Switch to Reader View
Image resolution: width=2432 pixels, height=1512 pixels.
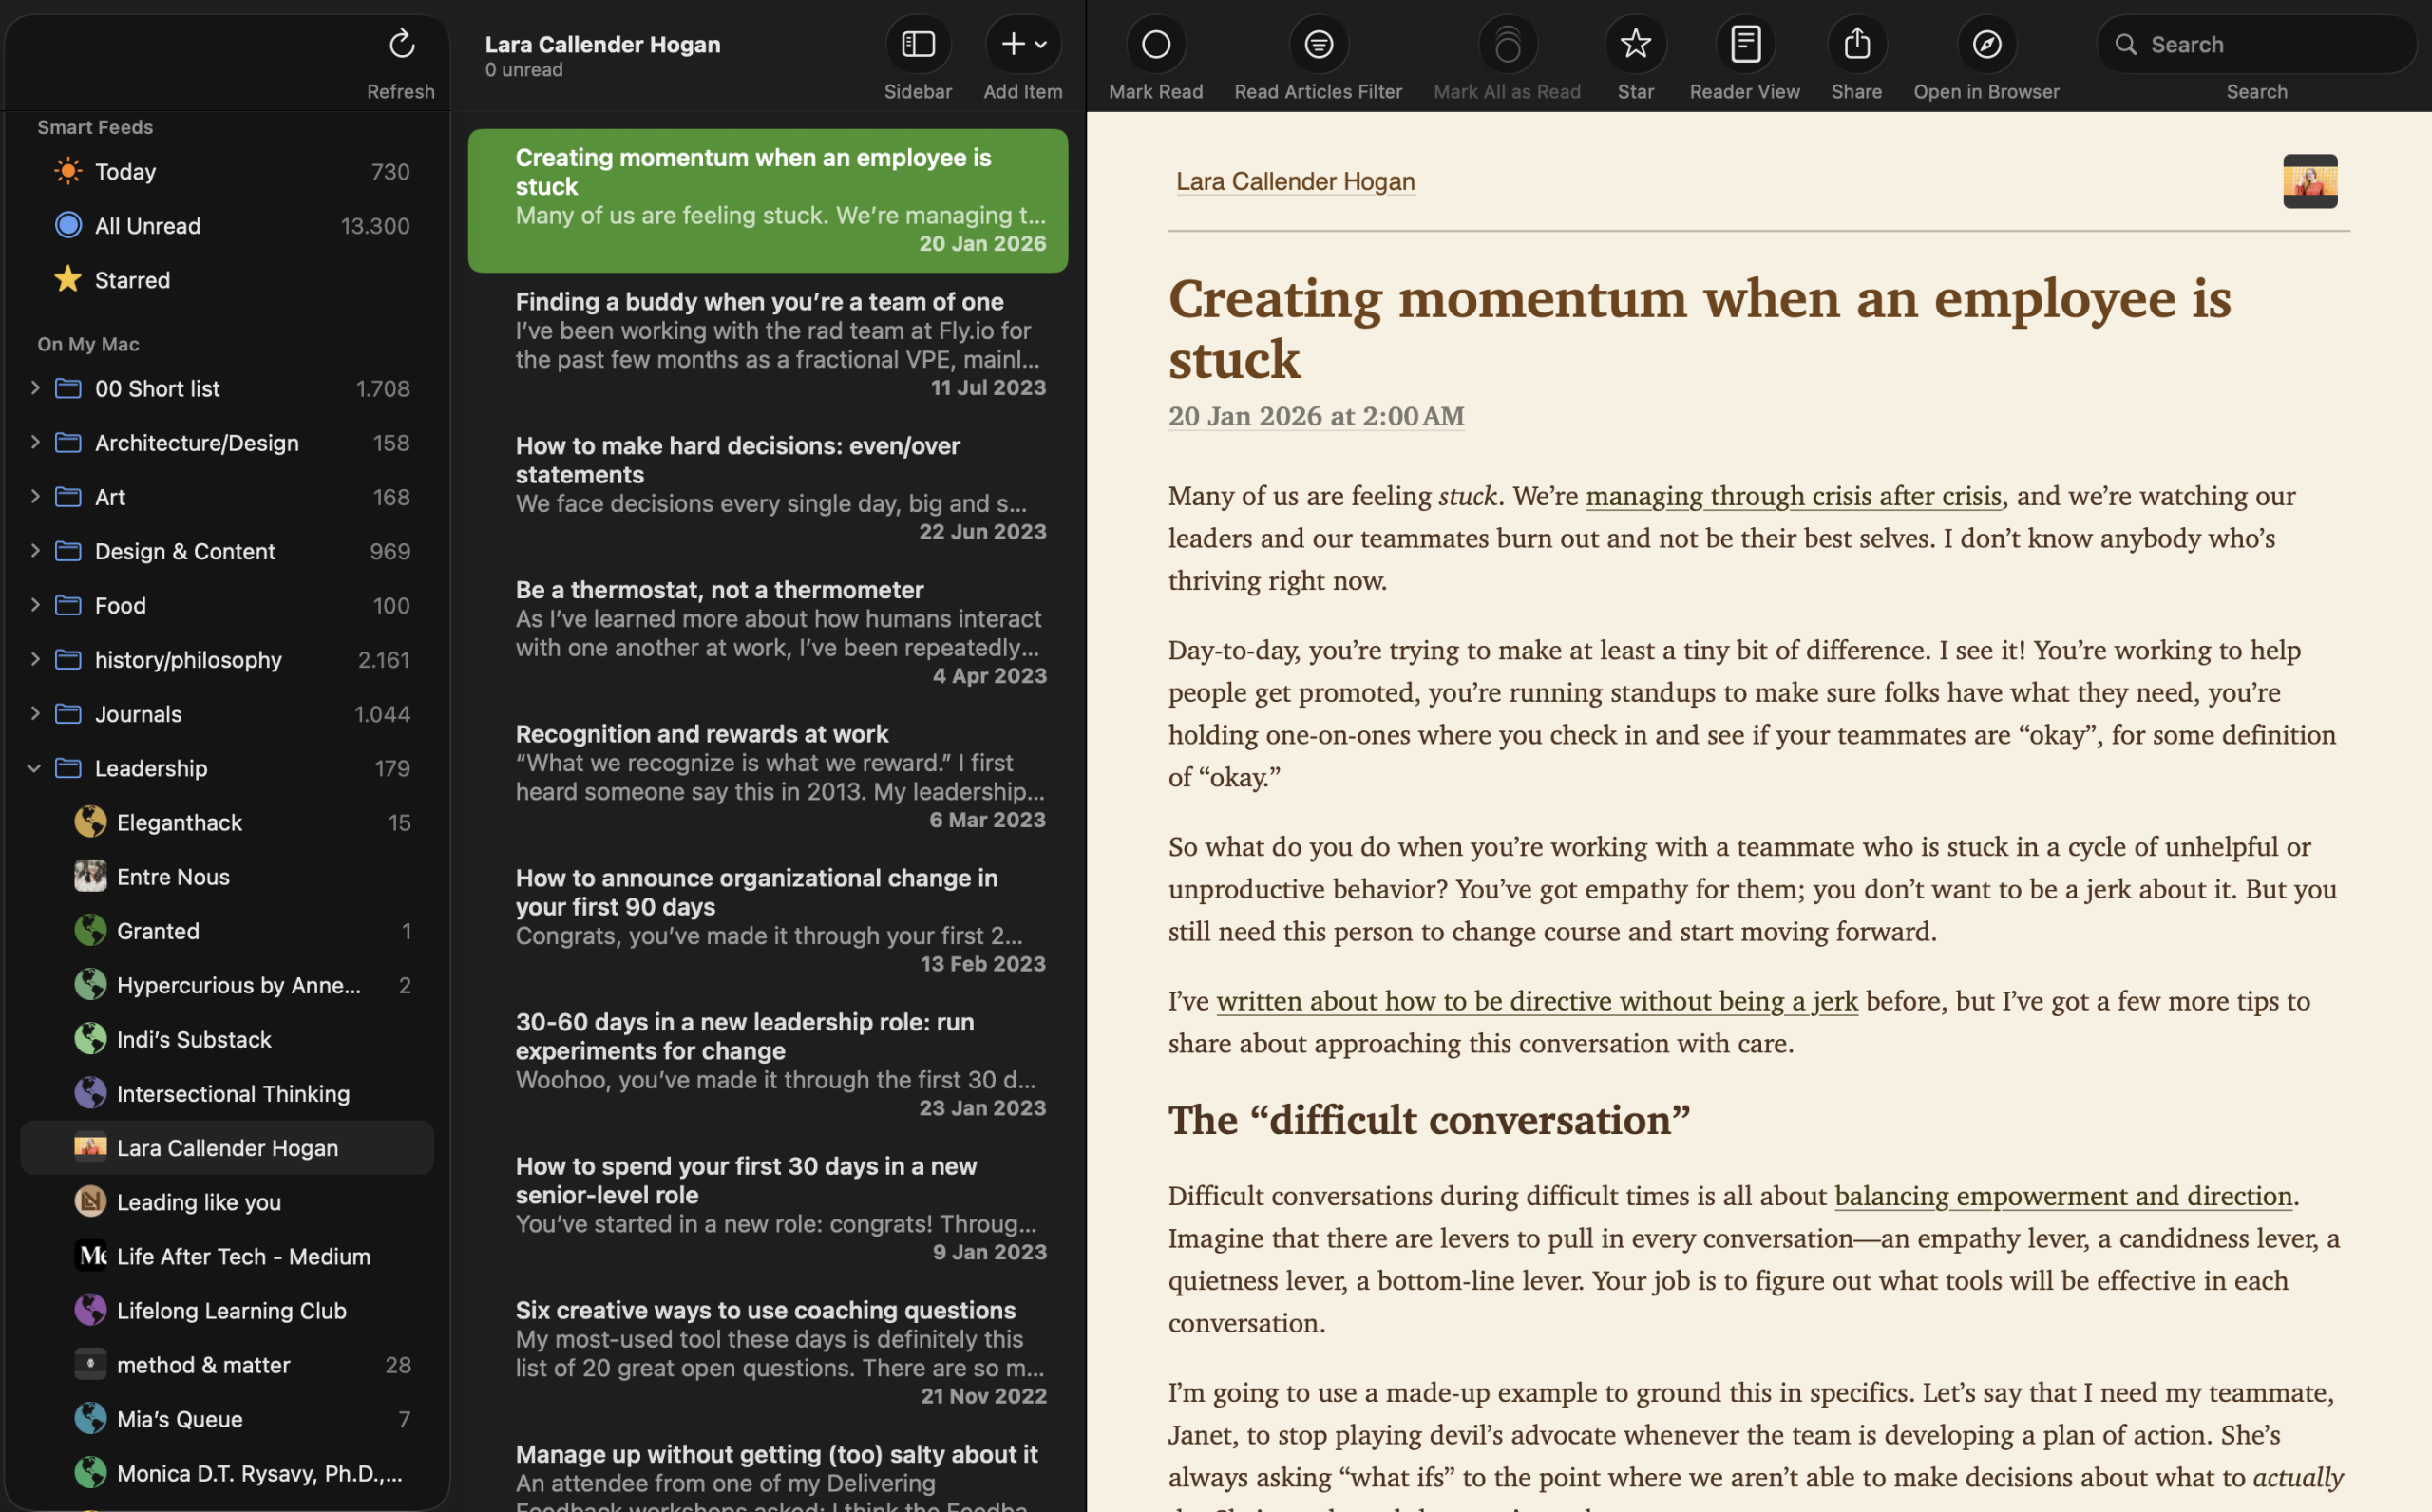point(1744,44)
